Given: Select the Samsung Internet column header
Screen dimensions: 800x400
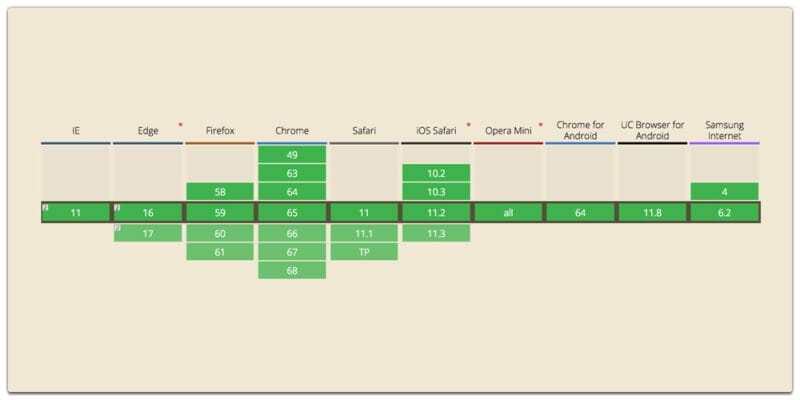Looking at the screenshot, I should [x=724, y=130].
